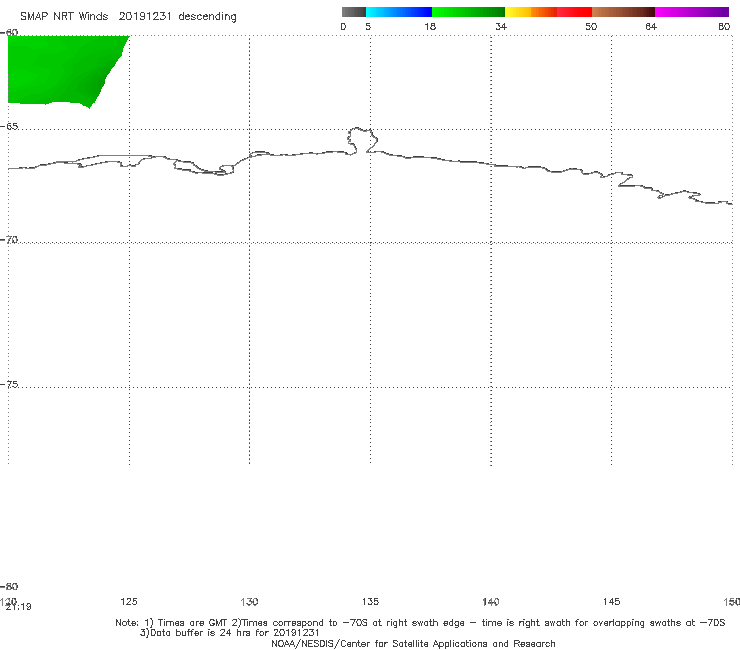Click the NOAA/NESDIS credit line
Screen dimensions: 740x650
[413, 644]
